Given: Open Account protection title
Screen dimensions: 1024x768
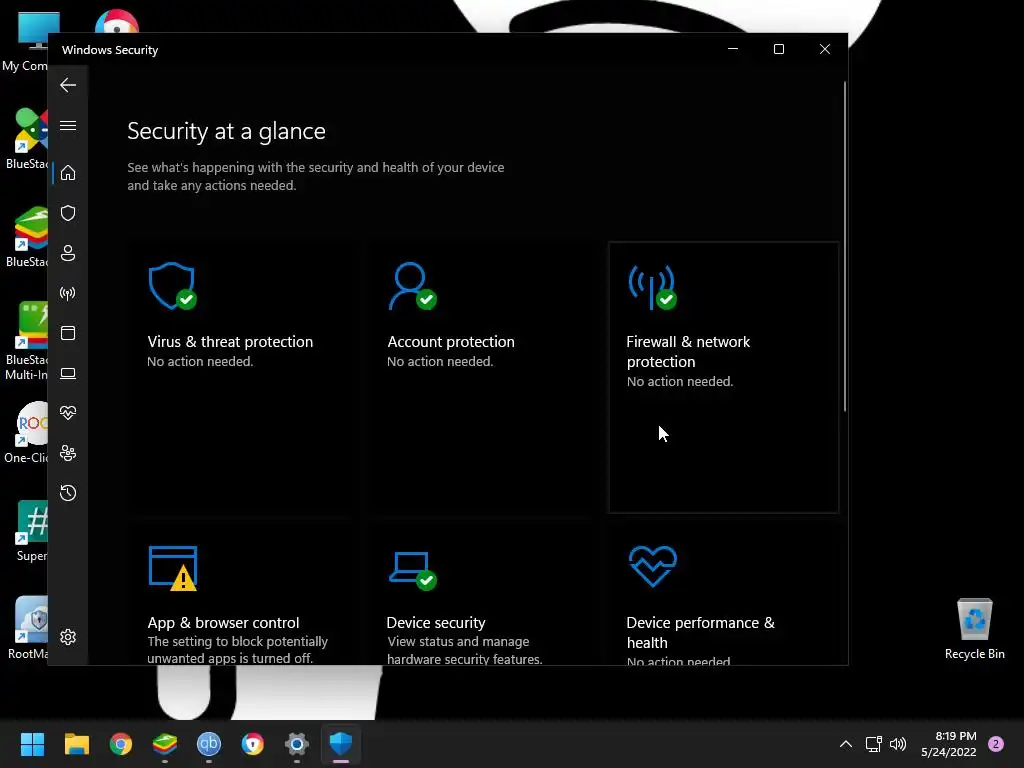Looking at the screenshot, I should click(451, 342).
